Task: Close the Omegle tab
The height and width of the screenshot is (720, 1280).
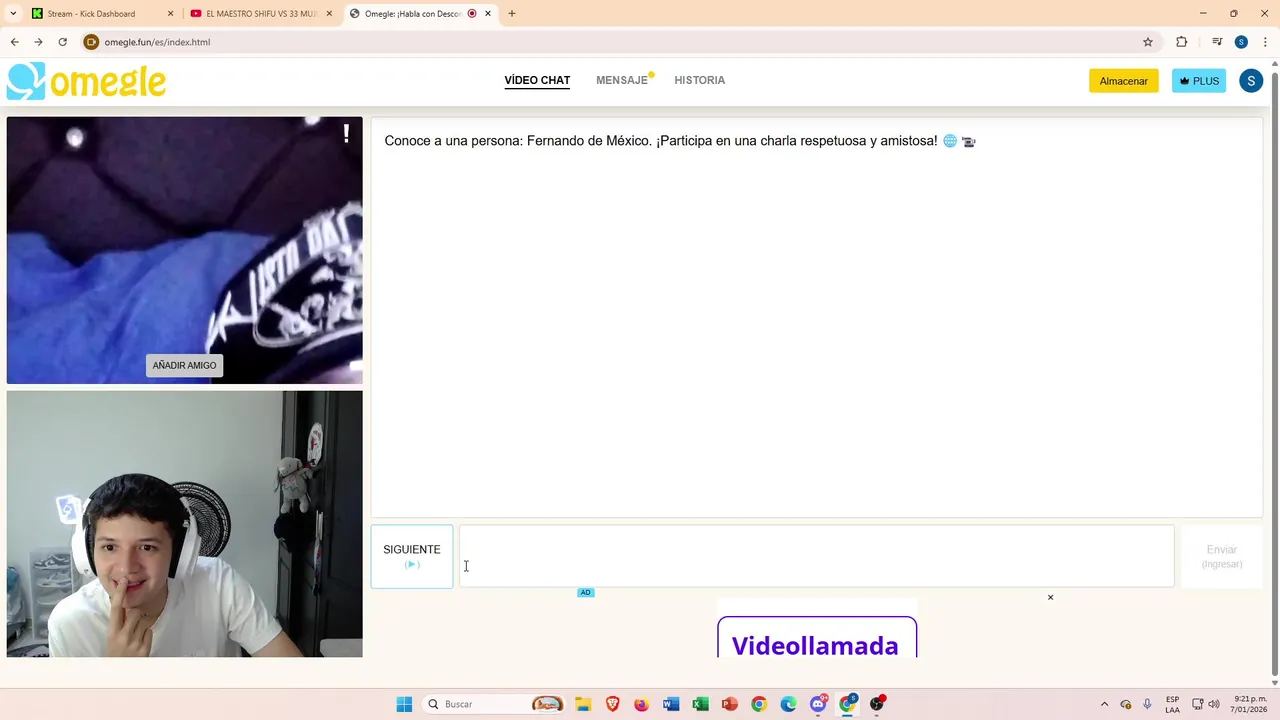Action: coord(488,14)
